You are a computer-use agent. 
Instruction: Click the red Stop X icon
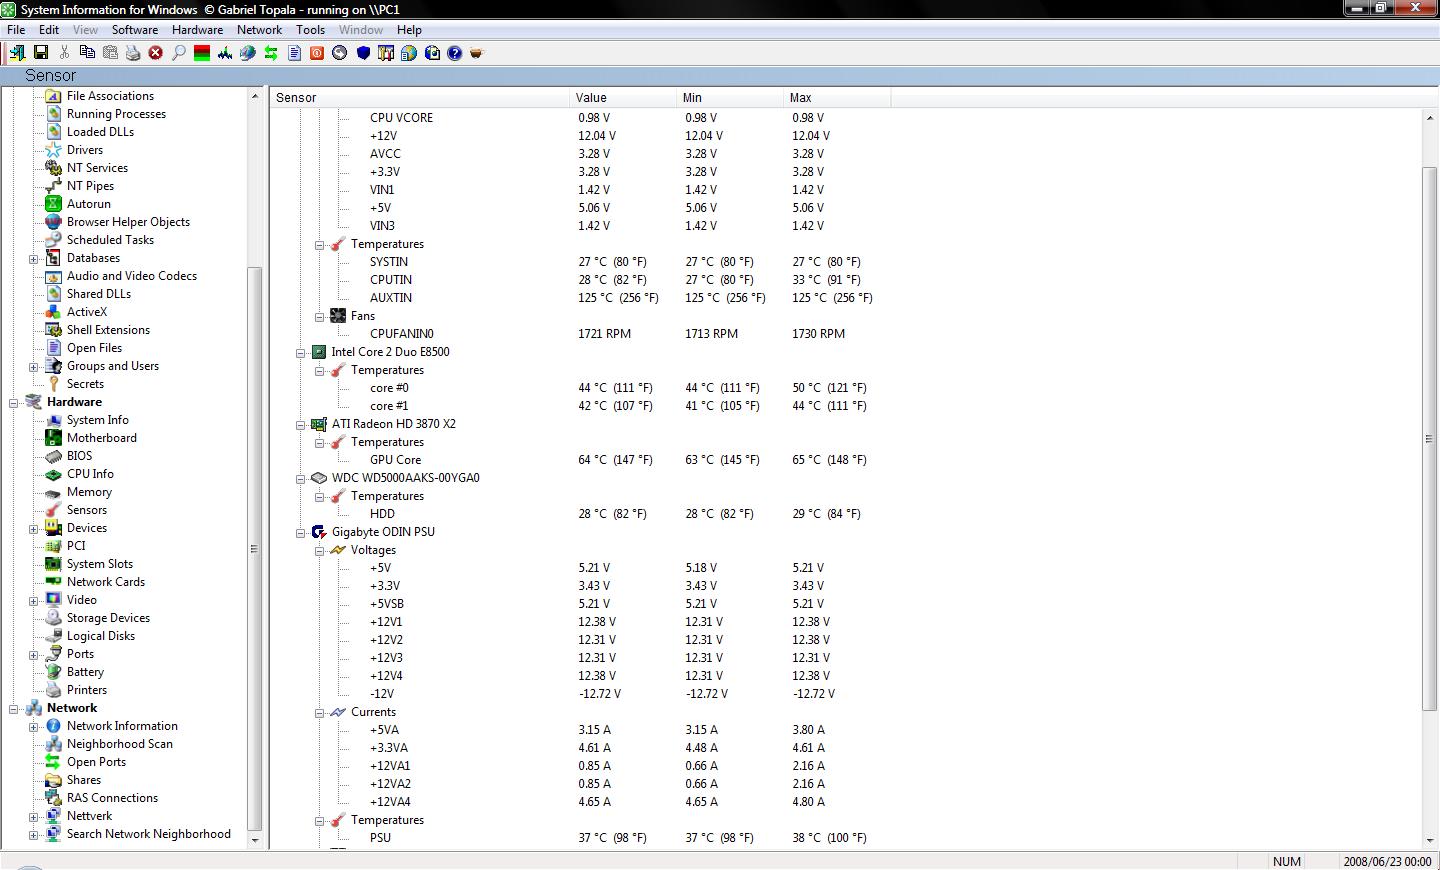[x=156, y=53]
